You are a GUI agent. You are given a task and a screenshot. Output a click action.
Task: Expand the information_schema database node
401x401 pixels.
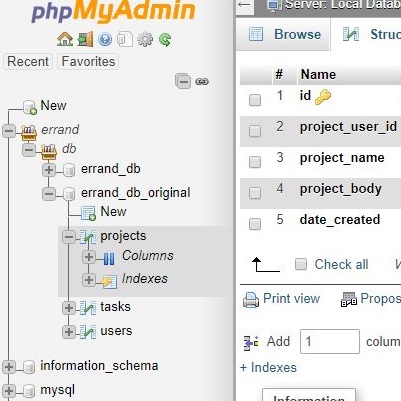[x=9, y=367]
